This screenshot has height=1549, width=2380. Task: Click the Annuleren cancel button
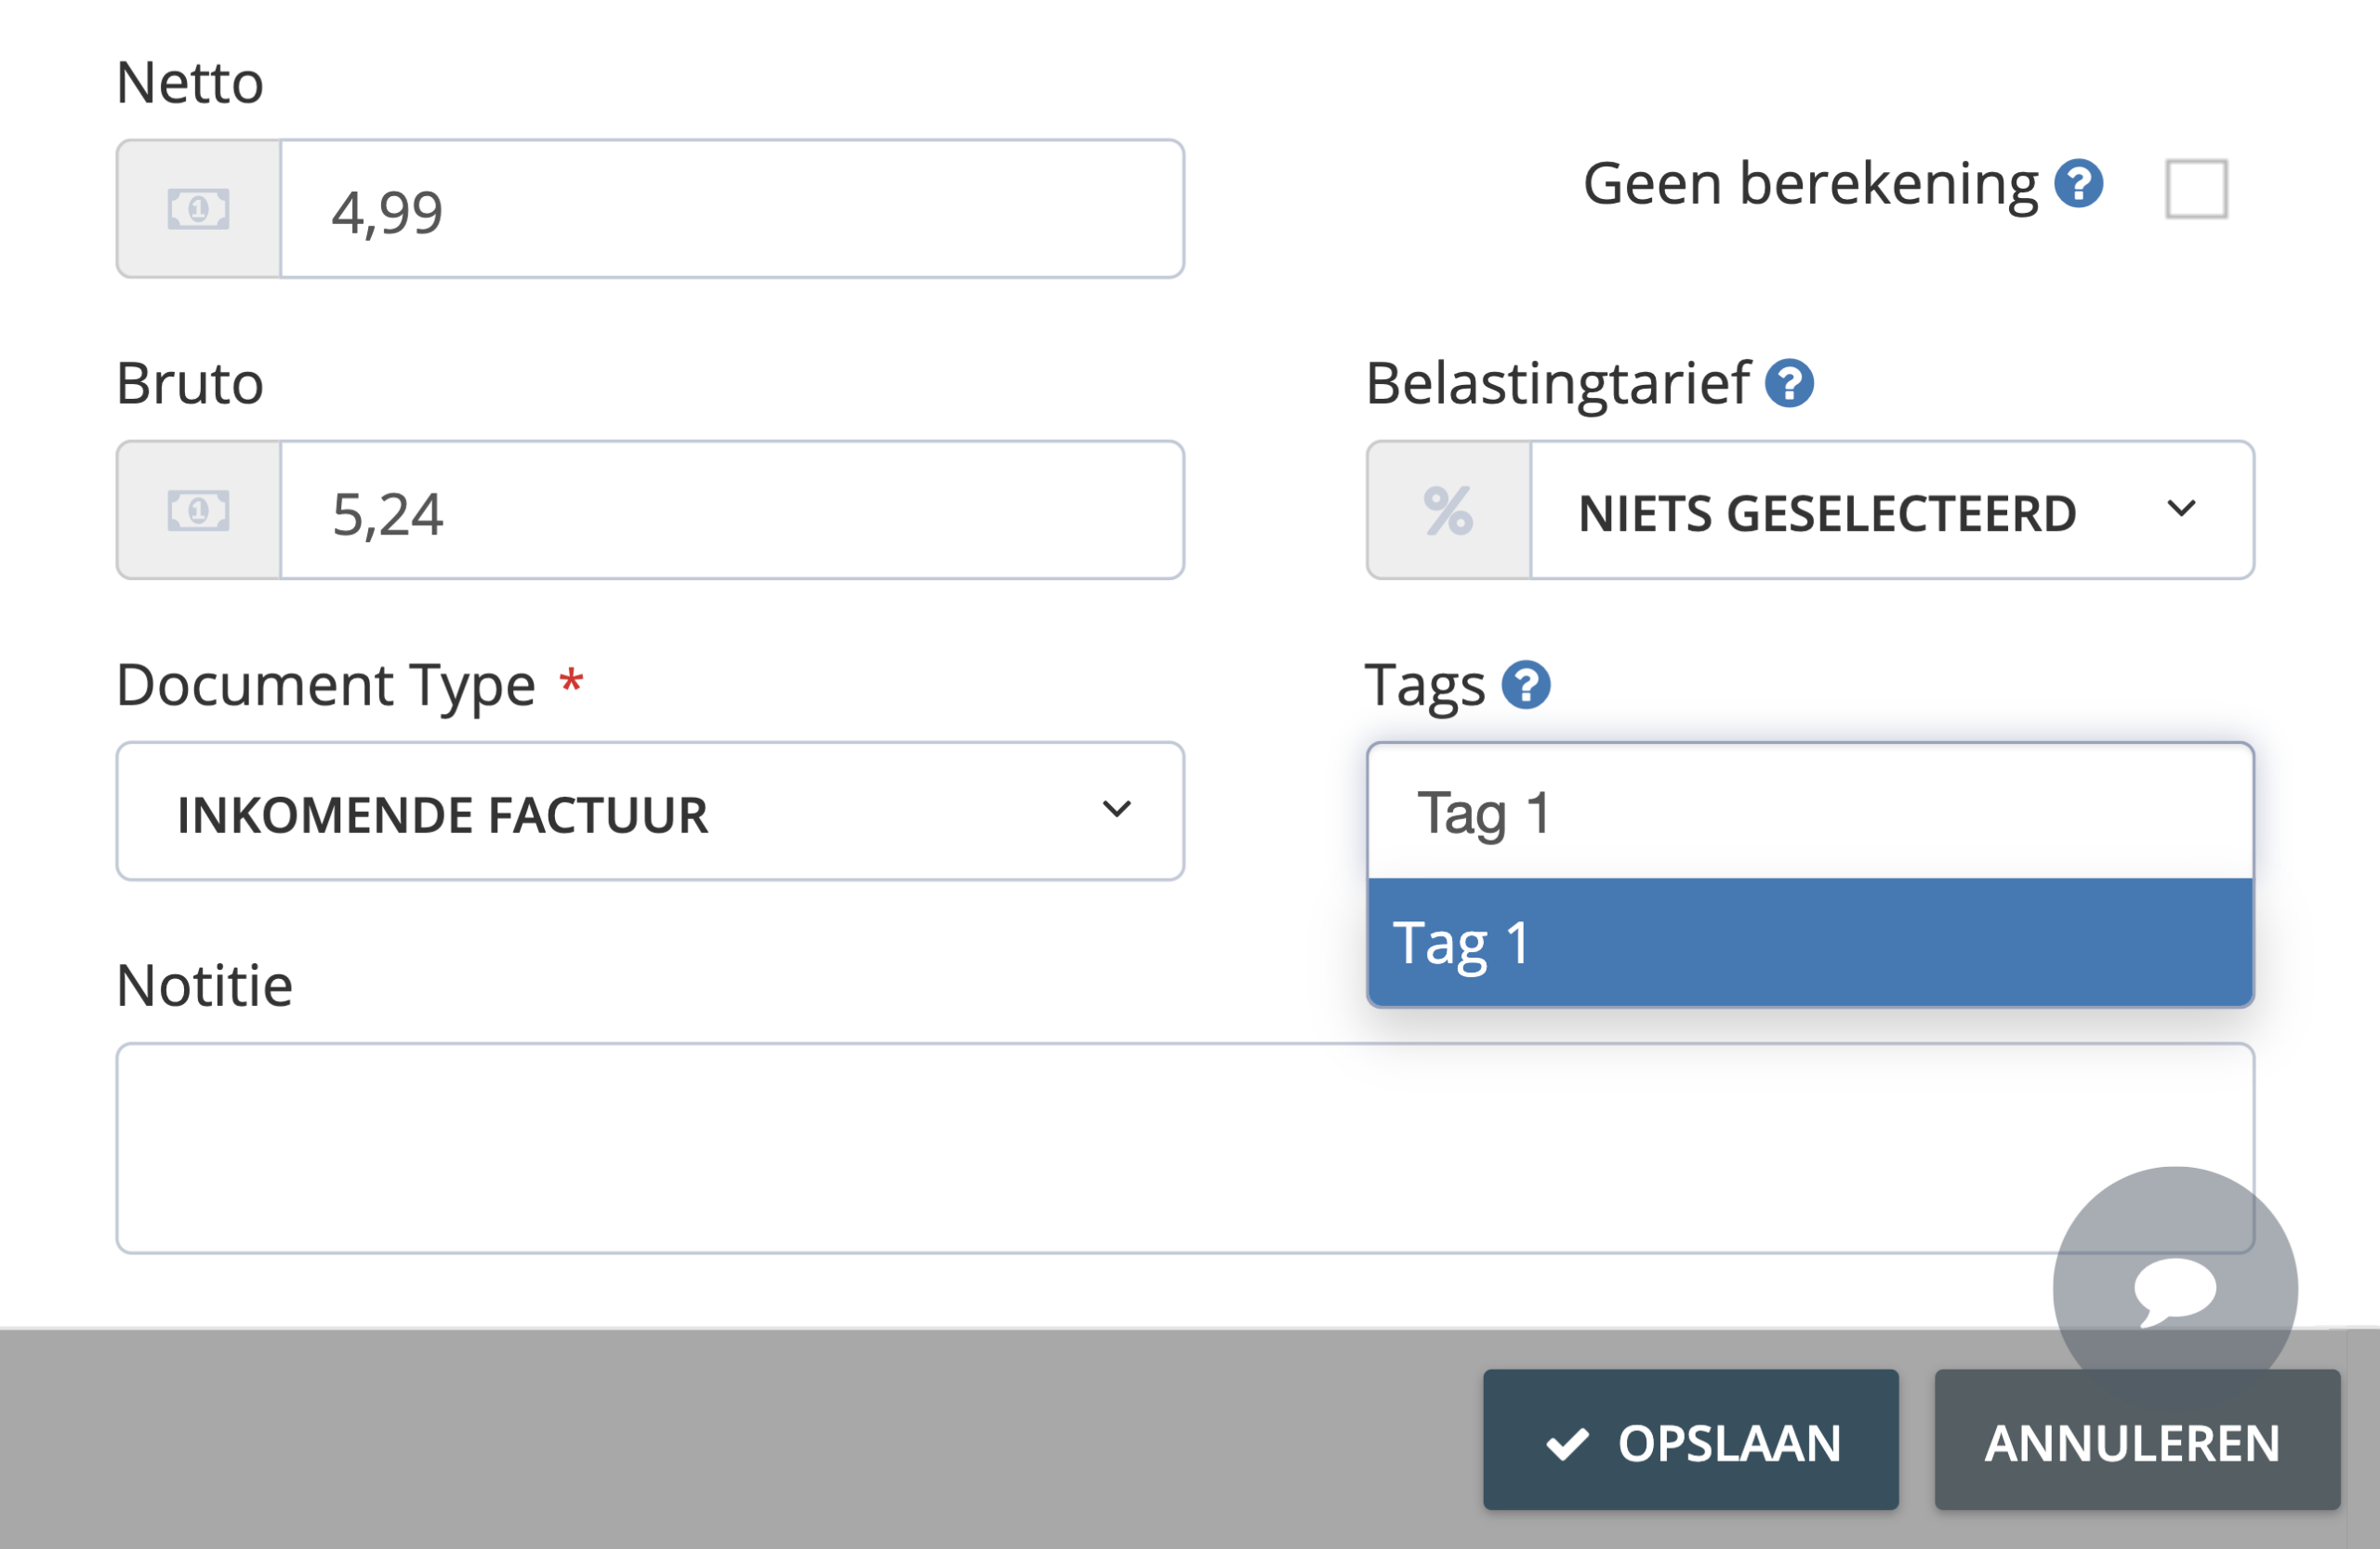coord(2137,1439)
